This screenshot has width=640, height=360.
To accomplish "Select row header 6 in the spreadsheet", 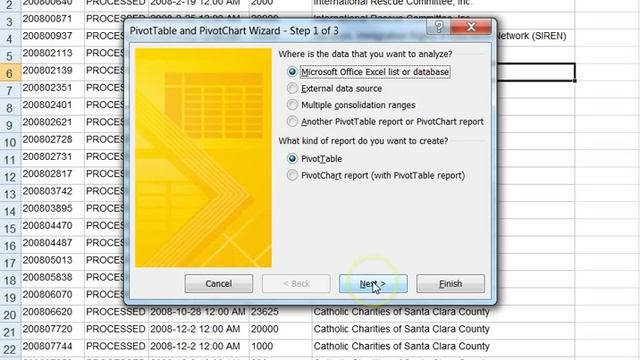I will (10, 73).
